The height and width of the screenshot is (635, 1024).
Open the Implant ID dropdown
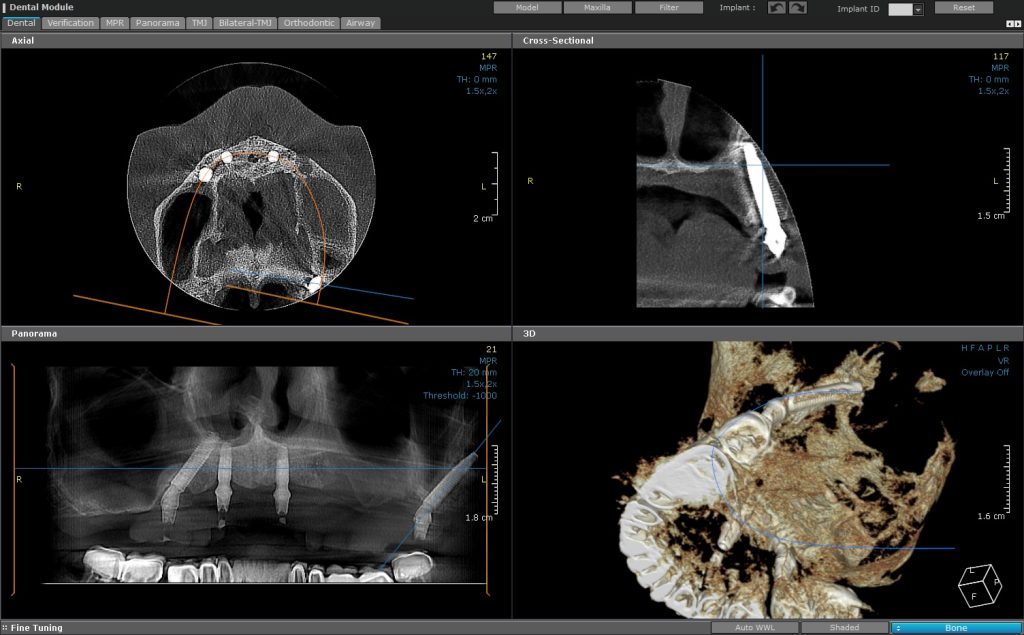tap(918, 8)
